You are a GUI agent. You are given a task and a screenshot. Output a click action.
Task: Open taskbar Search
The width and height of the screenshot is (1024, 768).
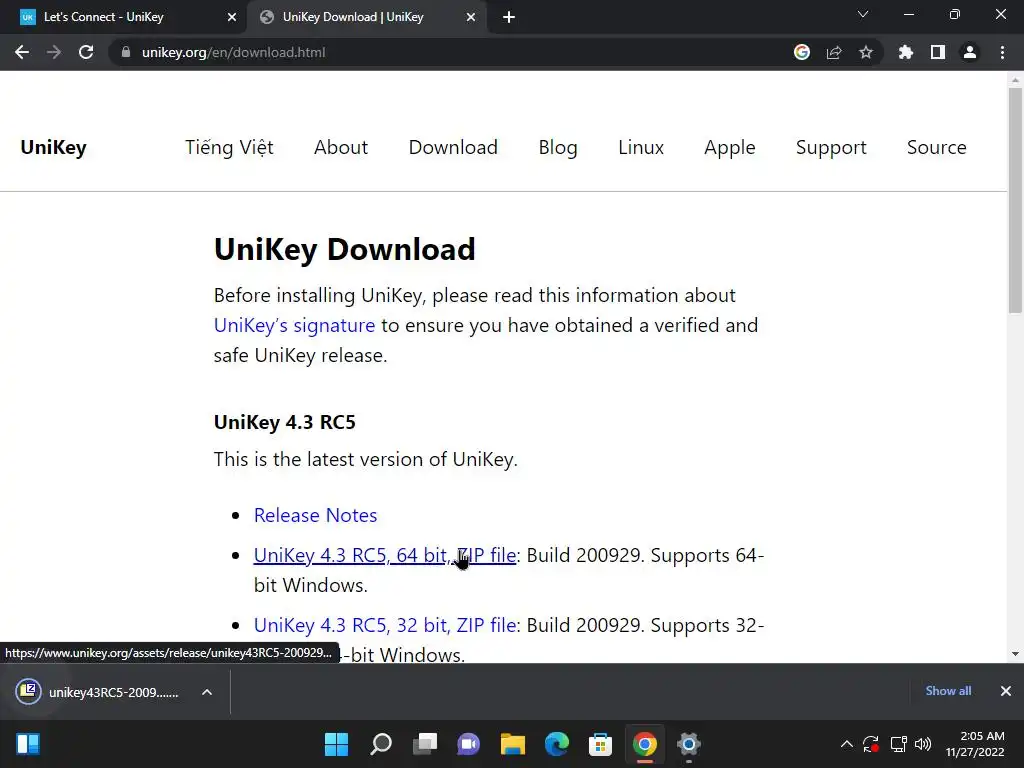[381, 744]
